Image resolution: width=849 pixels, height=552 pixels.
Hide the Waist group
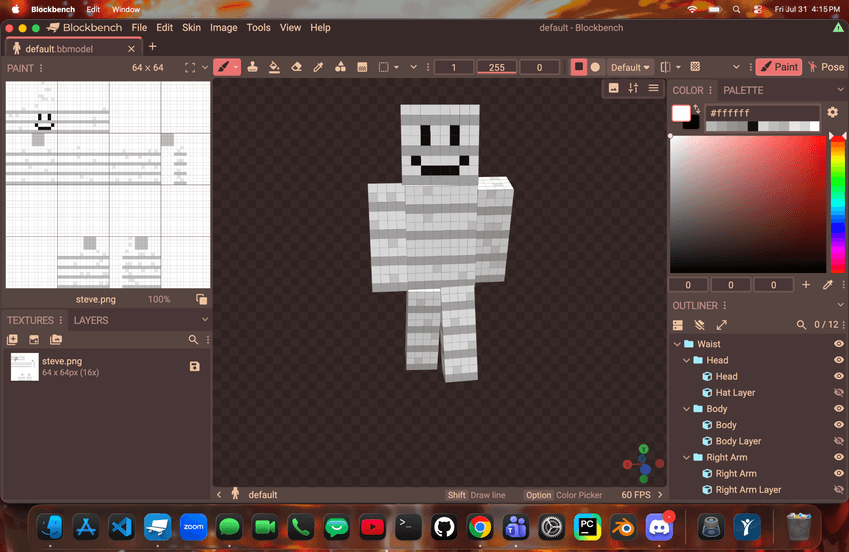pos(839,344)
